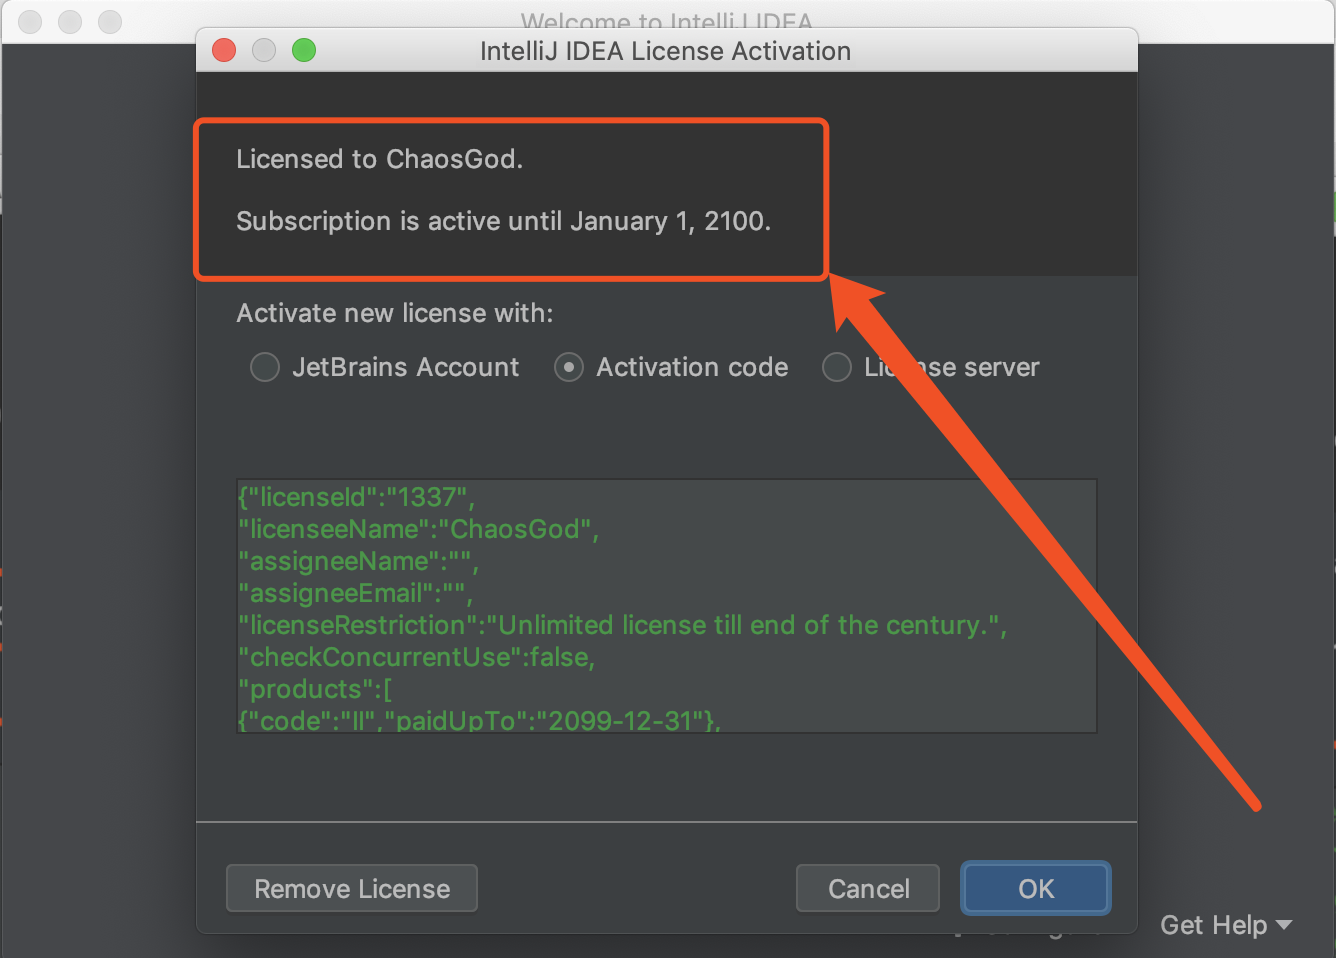Click the Remove License button
This screenshot has height=958, width=1336.
pos(352,888)
